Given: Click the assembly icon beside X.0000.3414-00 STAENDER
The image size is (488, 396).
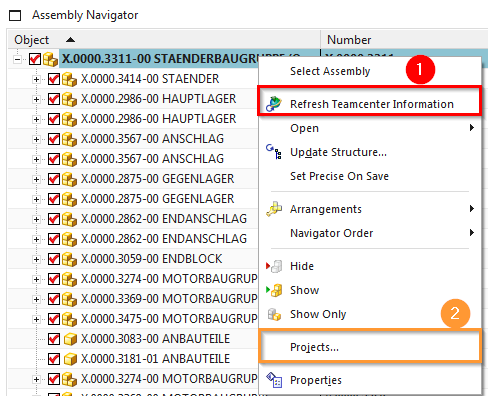Looking at the screenshot, I should click(x=69, y=79).
